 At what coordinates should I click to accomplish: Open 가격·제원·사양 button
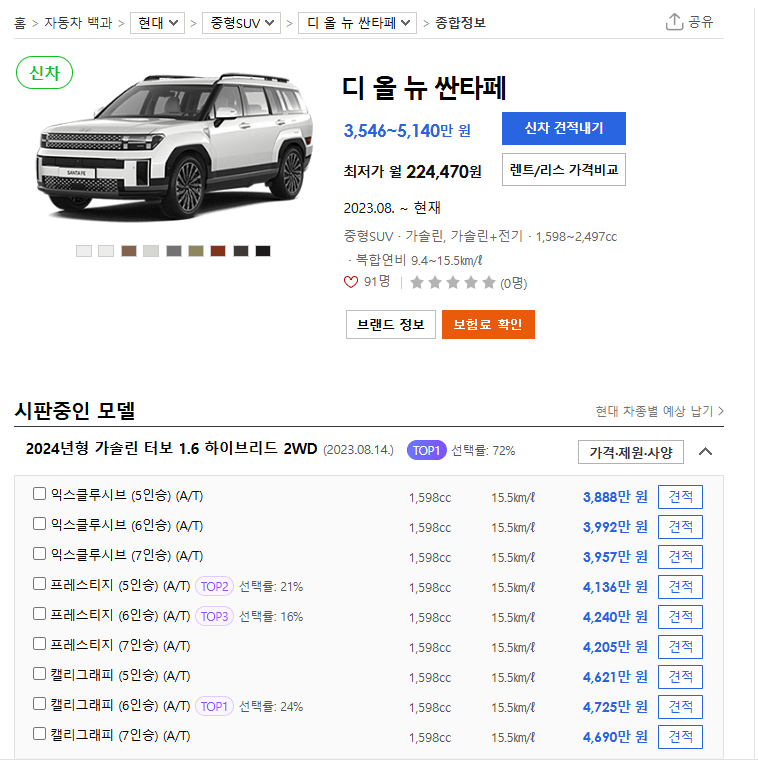tap(631, 452)
